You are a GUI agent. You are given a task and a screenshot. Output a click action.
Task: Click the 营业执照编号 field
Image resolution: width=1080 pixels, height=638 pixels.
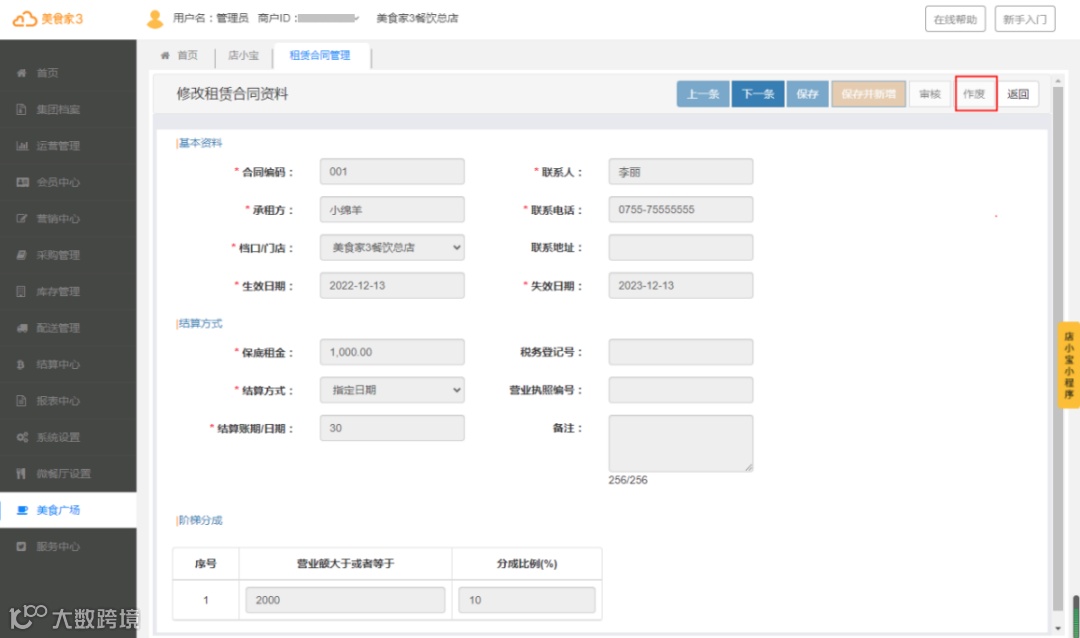point(681,390)
